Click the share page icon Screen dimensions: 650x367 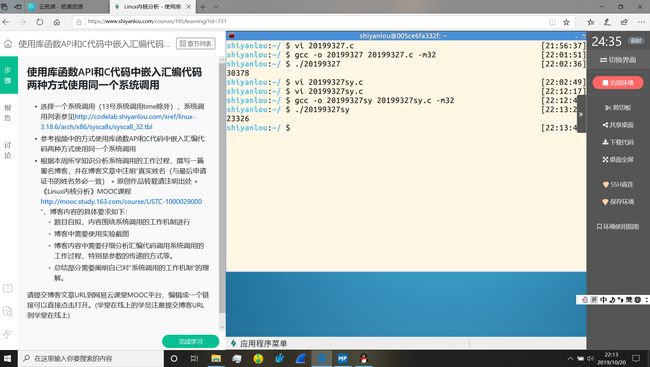click(624, 22)
